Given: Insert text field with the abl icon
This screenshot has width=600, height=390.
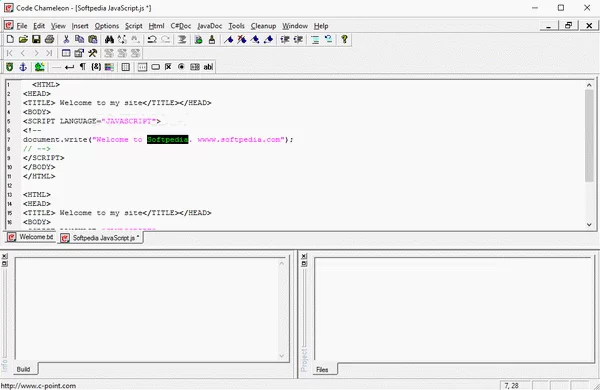Looking at the screenshot, I should pos(208,67).
